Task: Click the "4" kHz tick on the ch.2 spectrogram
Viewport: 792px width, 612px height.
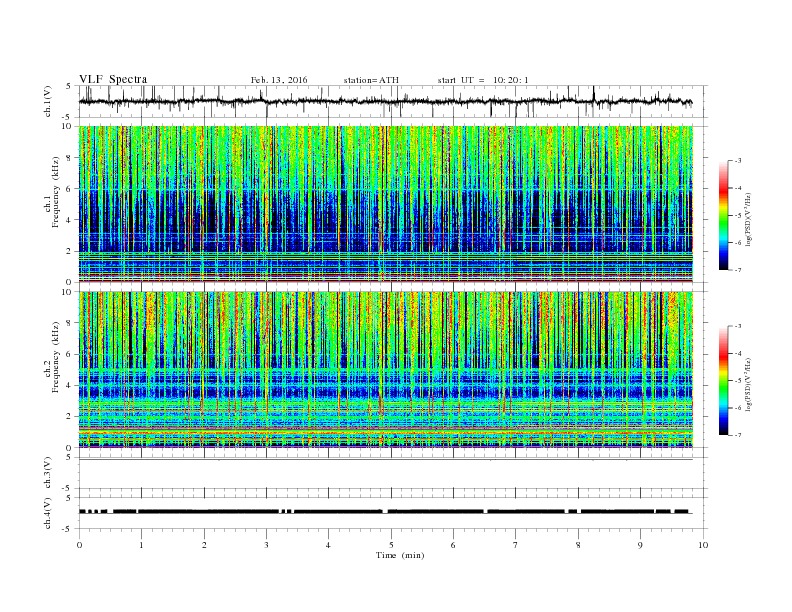Action: tap(69, 385)
